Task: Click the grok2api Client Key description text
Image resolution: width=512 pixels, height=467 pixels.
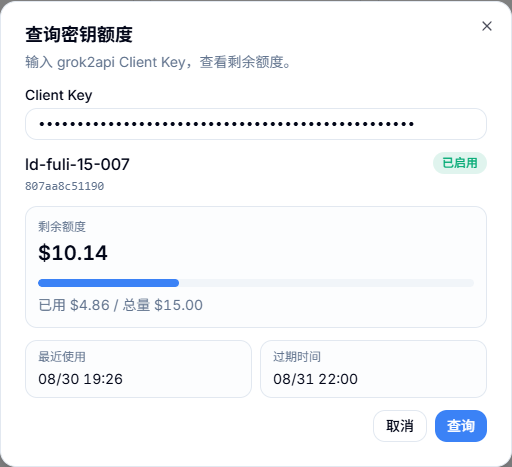Action: [158, 62]
